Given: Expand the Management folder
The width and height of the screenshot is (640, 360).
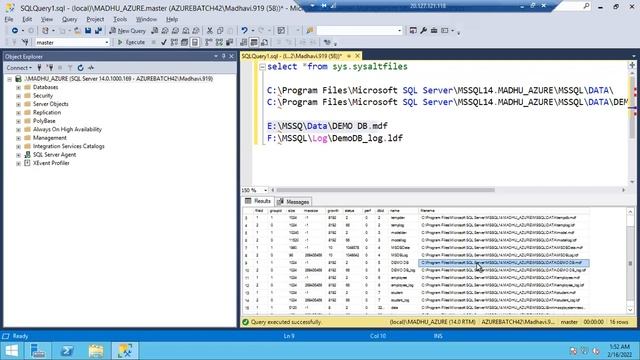Looking at the screenshot, I should [x=18, y=138].
